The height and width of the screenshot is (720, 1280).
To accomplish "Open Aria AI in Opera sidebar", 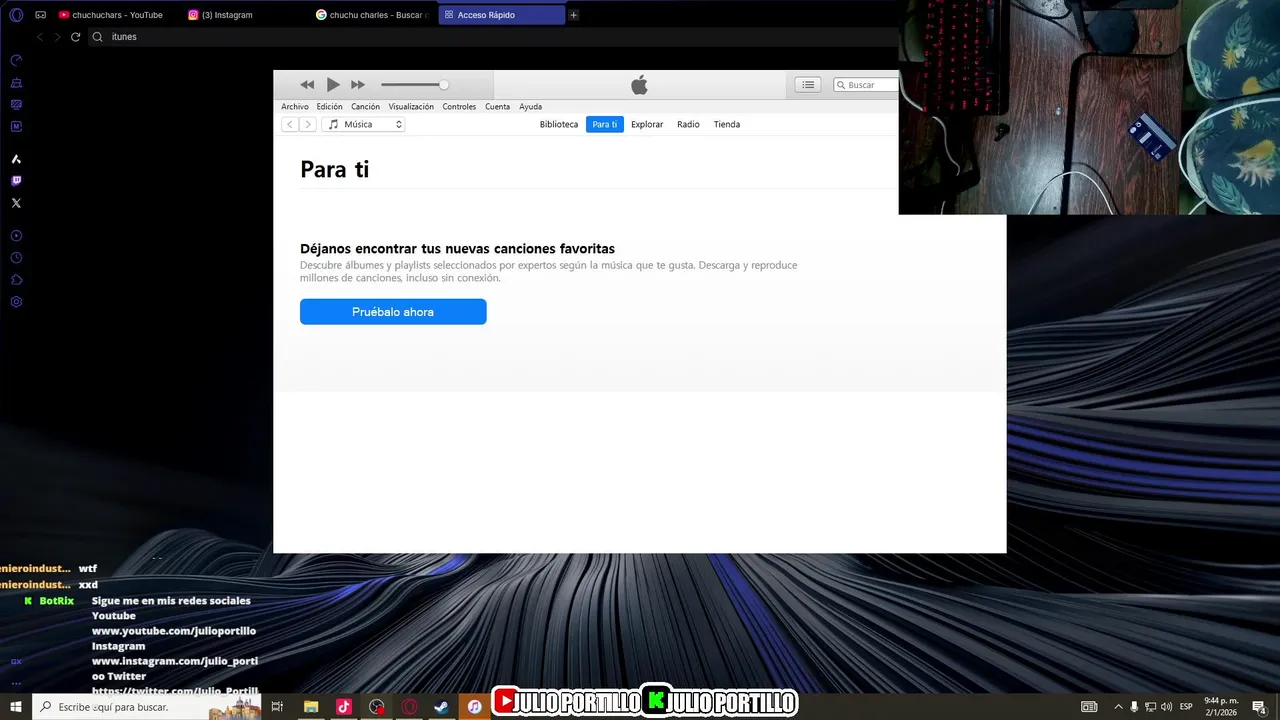I will pos(16,159).
